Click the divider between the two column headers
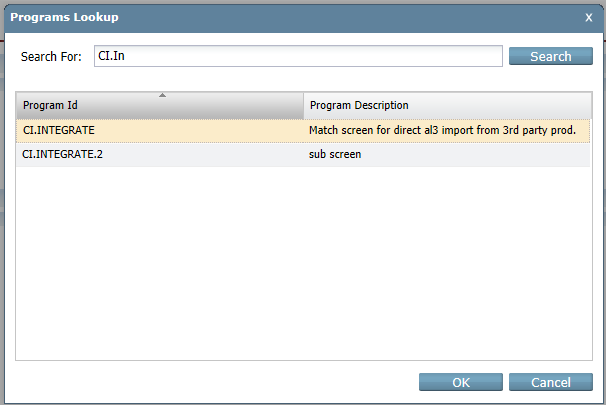This screenshot has width=606, height=405. point(303,106)
